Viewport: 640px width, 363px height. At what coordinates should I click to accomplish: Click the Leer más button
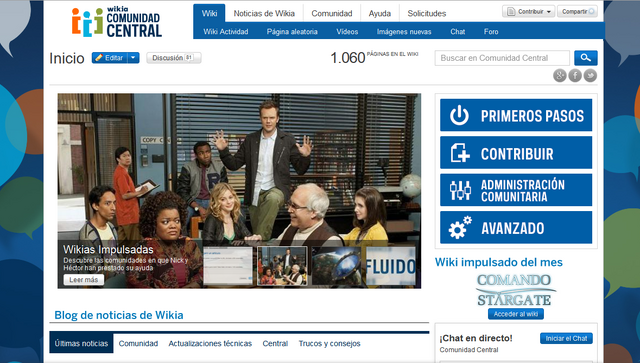click(x=84, y=280)
